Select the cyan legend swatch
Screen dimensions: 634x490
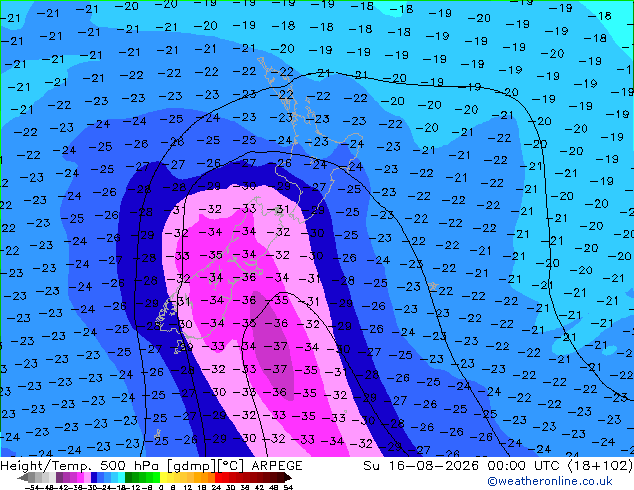click(121, 477)
